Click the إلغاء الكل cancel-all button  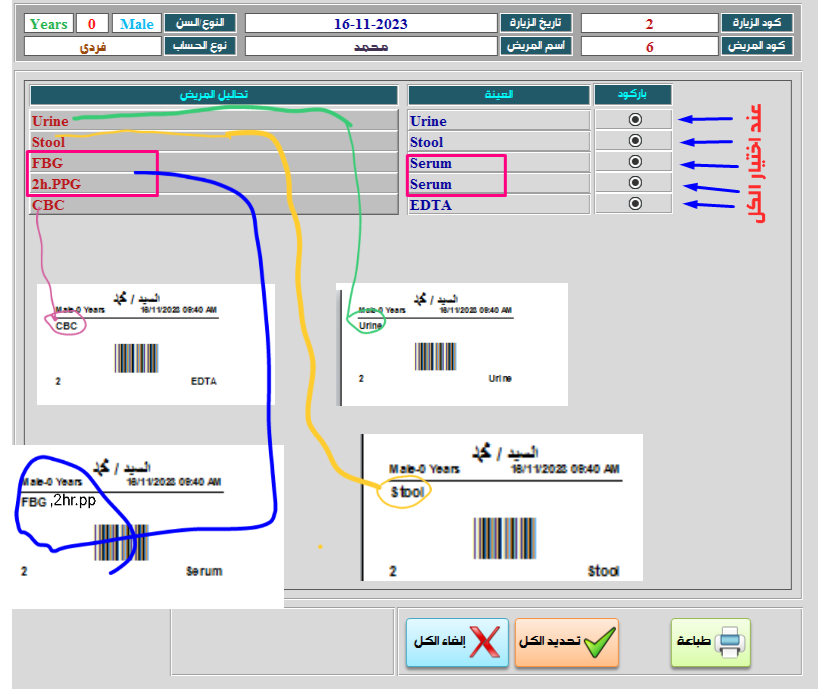click(x=457, y=642)
